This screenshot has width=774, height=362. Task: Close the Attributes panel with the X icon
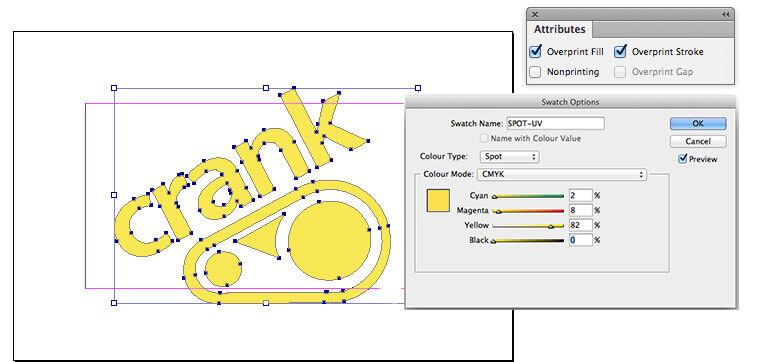click(x=535, y=15)
